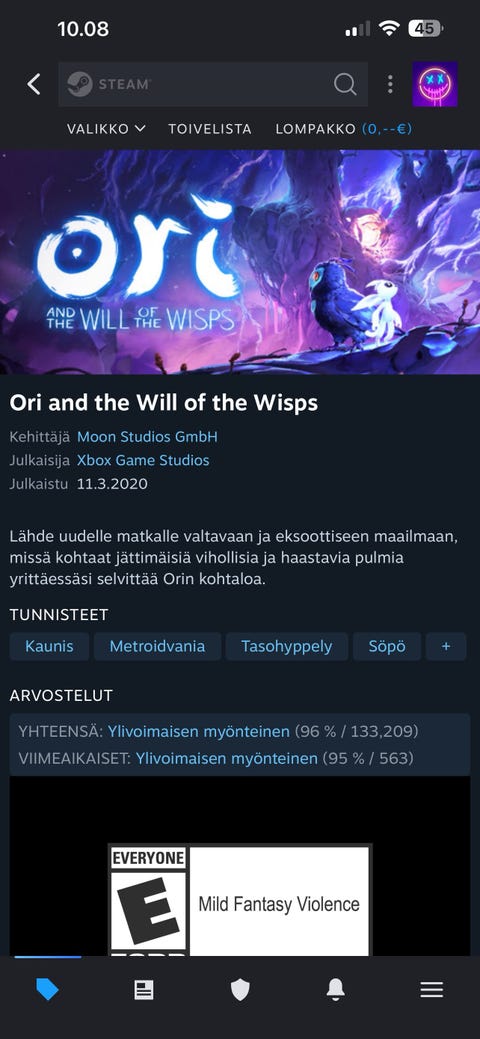Viewport: 480px width, 1039px height.
Task: Open the neon face profile avatar
Action: click(x=435, y=84)
